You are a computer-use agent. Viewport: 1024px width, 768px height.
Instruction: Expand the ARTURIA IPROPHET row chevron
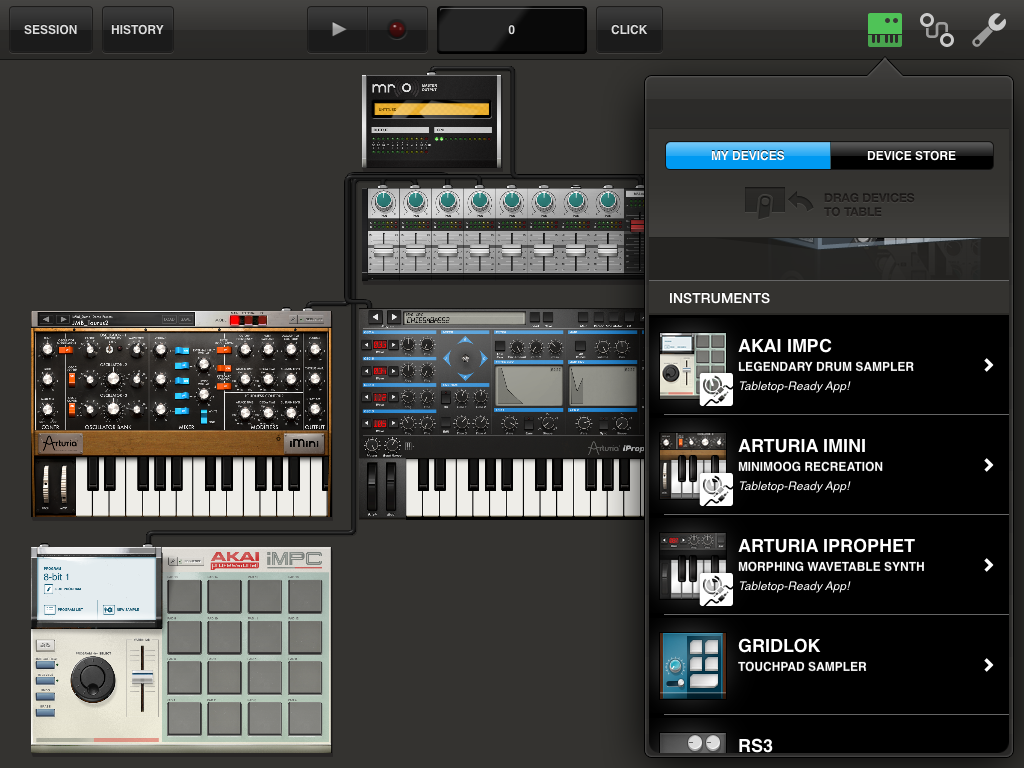pyautogui.click(x=988, y=565)
